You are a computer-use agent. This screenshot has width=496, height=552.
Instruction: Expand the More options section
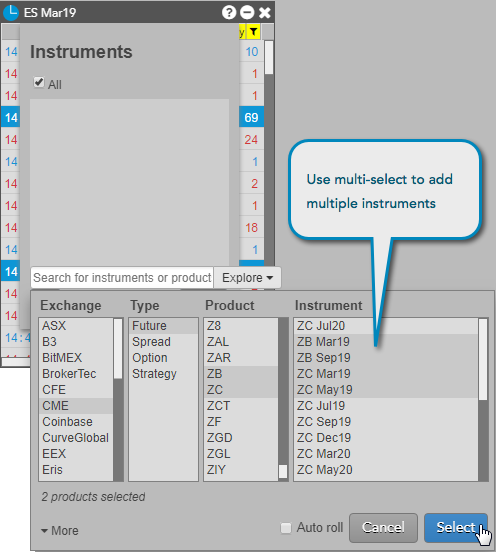(x=60, y=531)
